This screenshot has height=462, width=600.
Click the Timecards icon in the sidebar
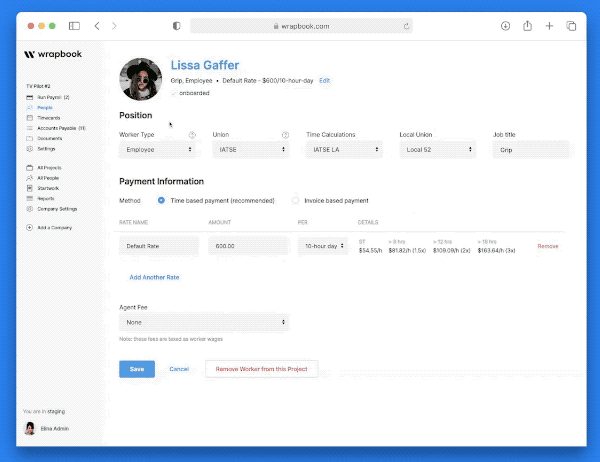coord(29,118)
